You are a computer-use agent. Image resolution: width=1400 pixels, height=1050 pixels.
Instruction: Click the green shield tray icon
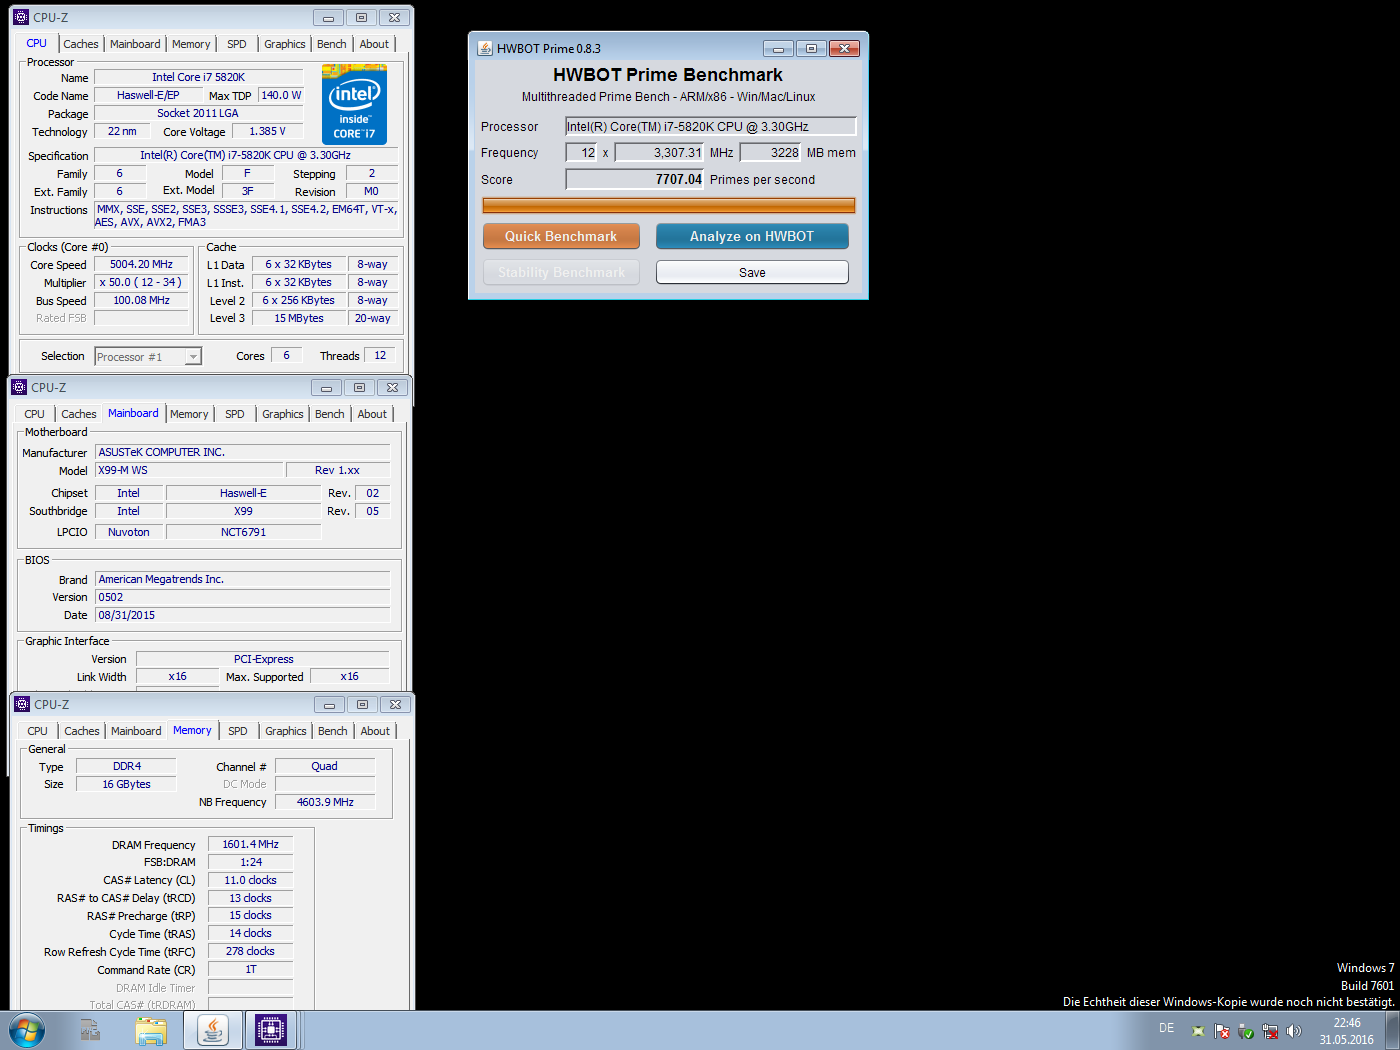tap(1246, 1031)
